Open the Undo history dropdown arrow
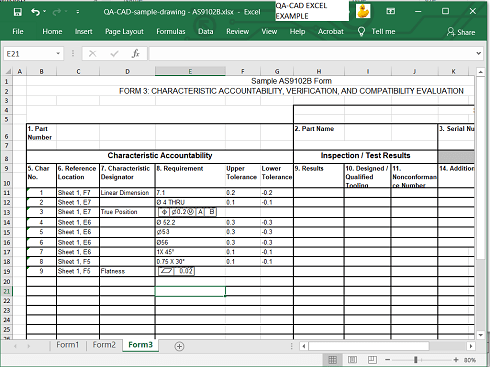Screen dimensions: 490x367 click(x=44, y=12)
